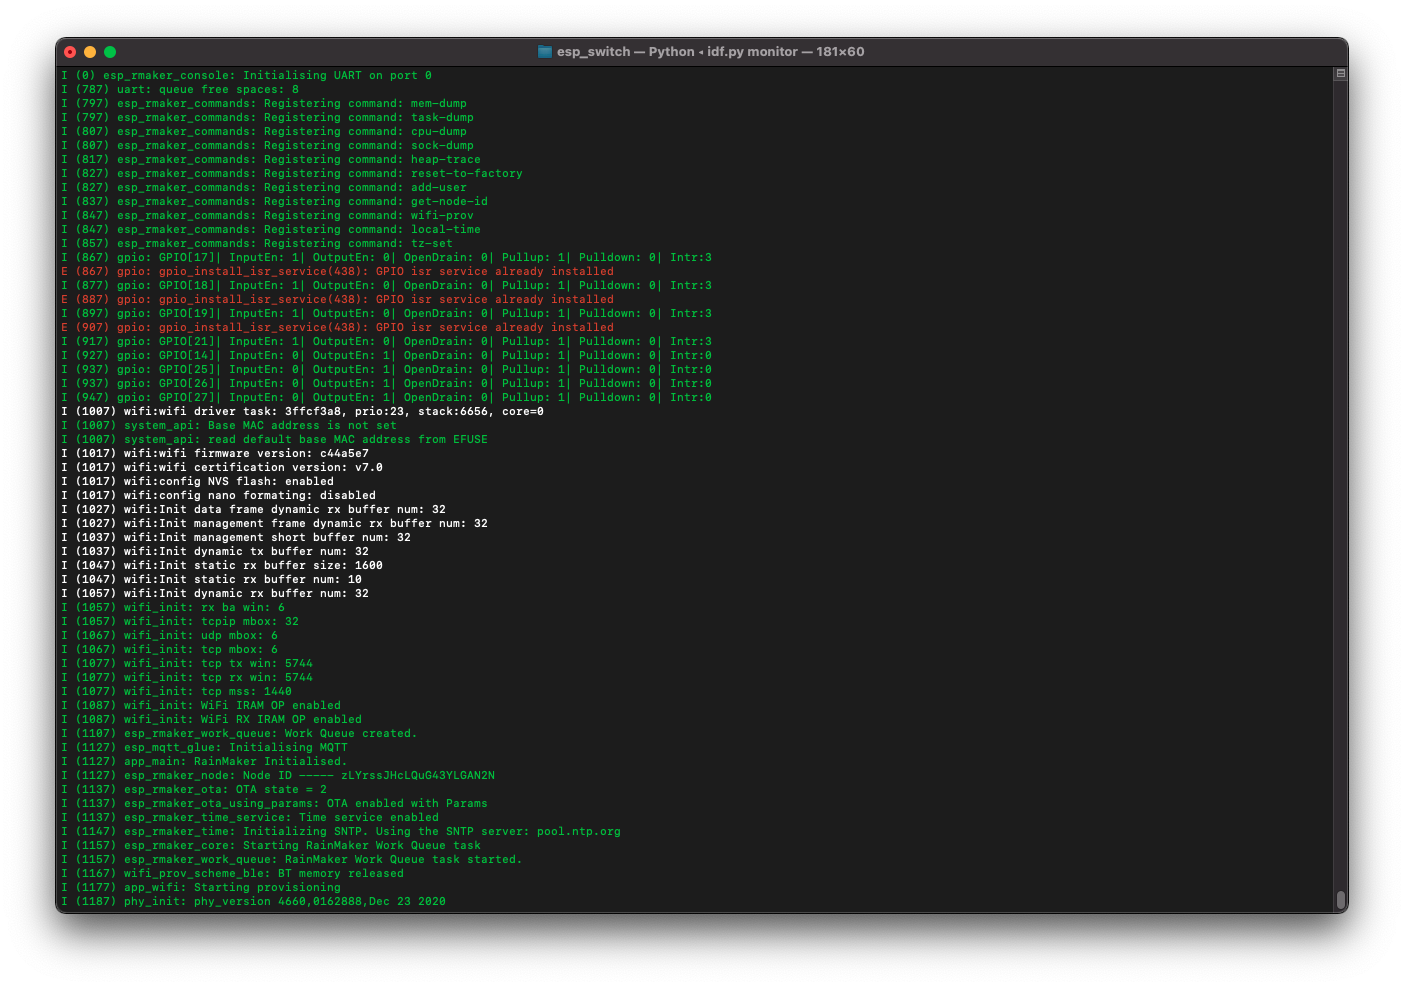
Task: Click the line 'Initialising UART on port 0'
Action: [247, 75]
